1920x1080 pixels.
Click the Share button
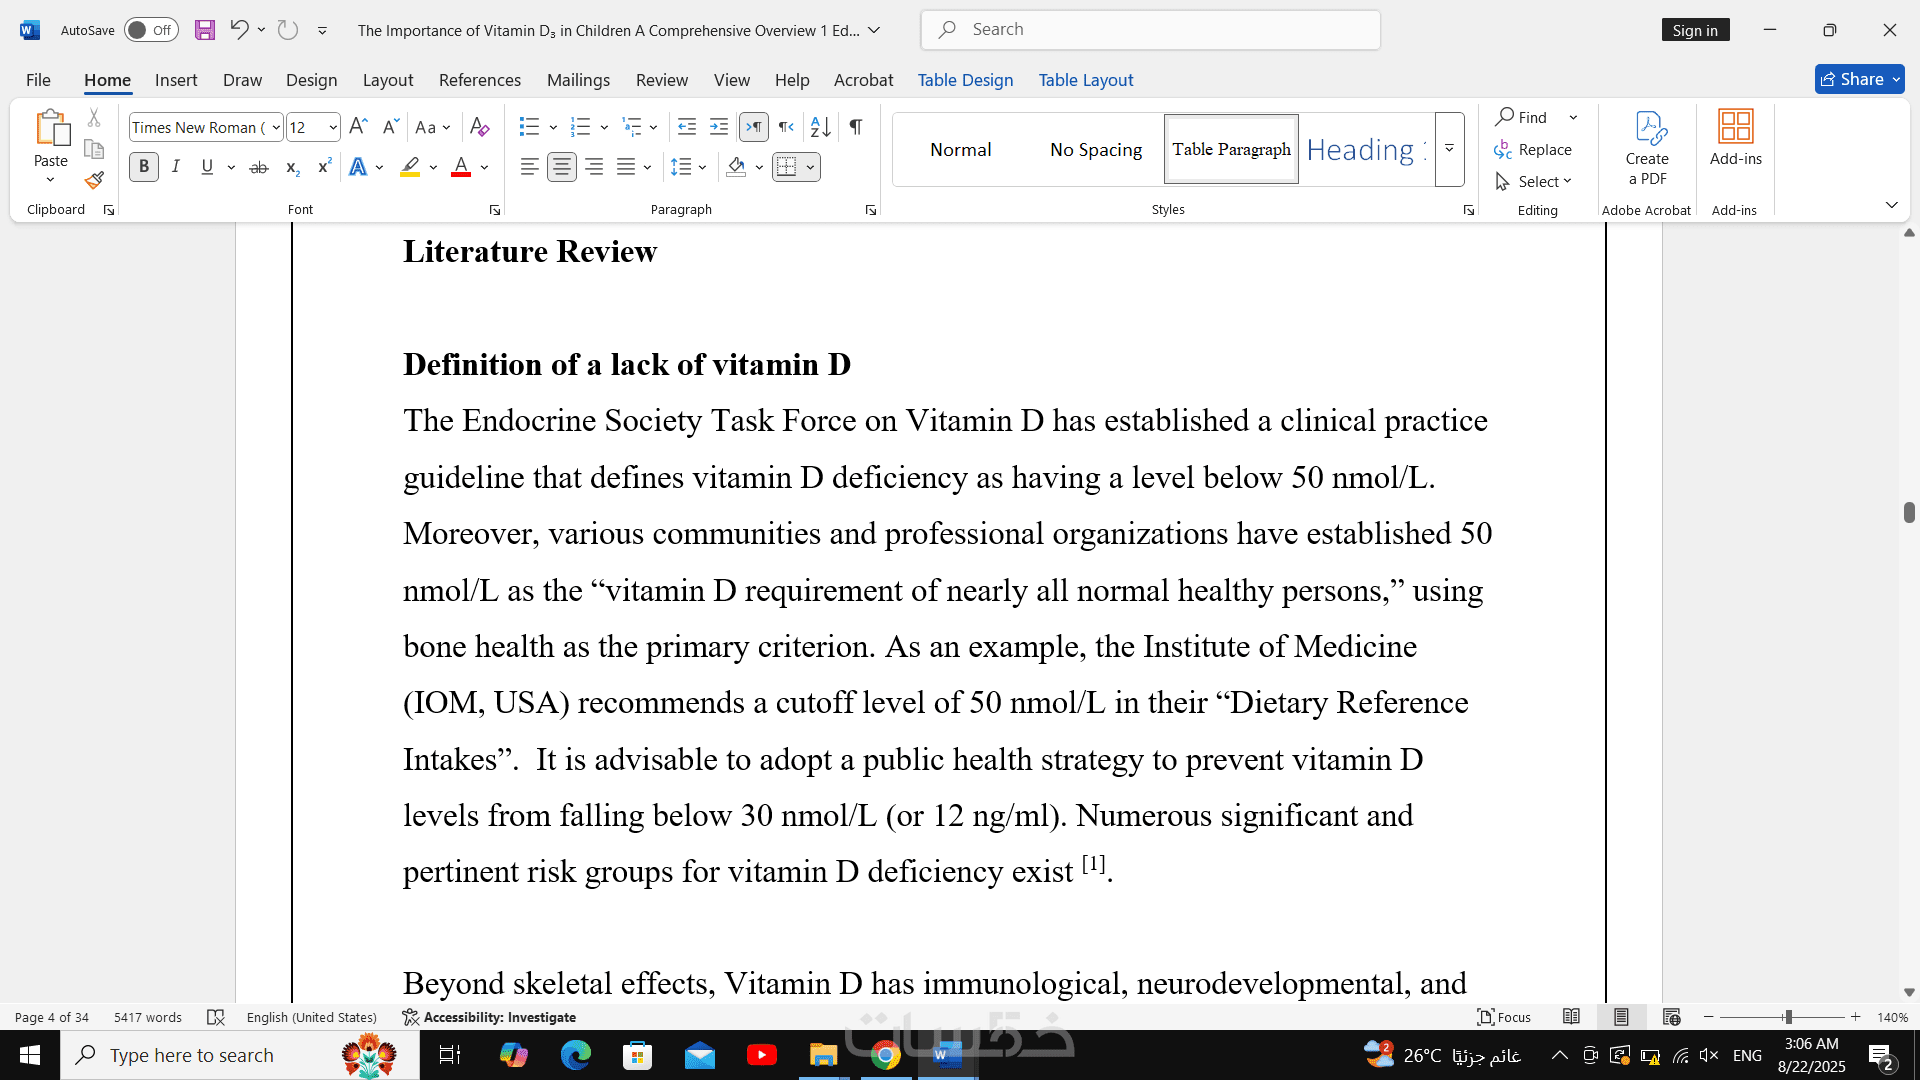pos(1852,79)
